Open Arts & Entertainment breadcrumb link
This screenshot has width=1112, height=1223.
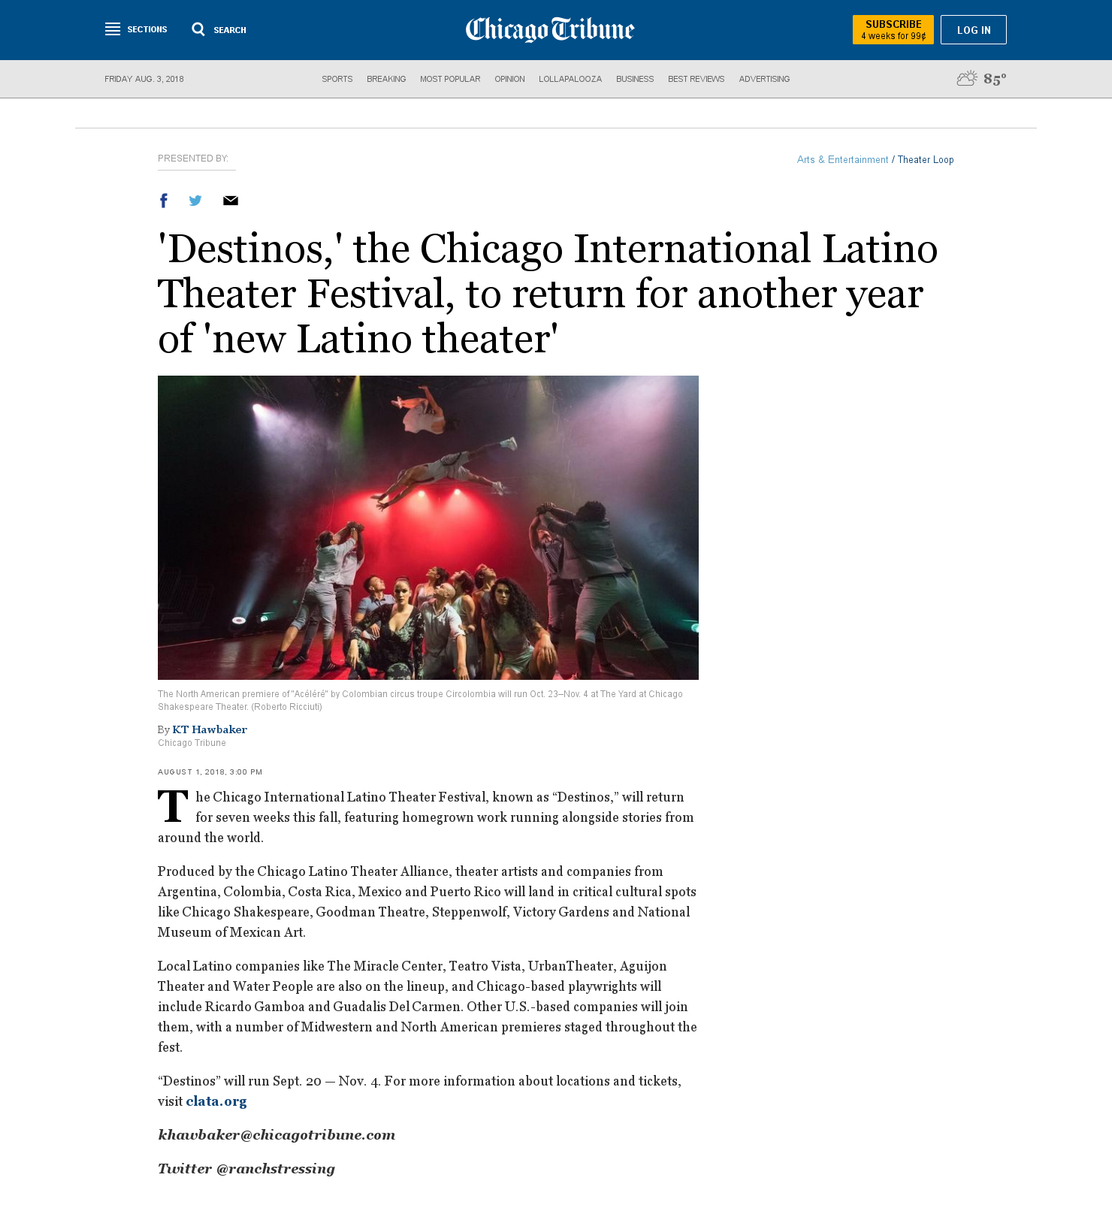pos(842,160)
